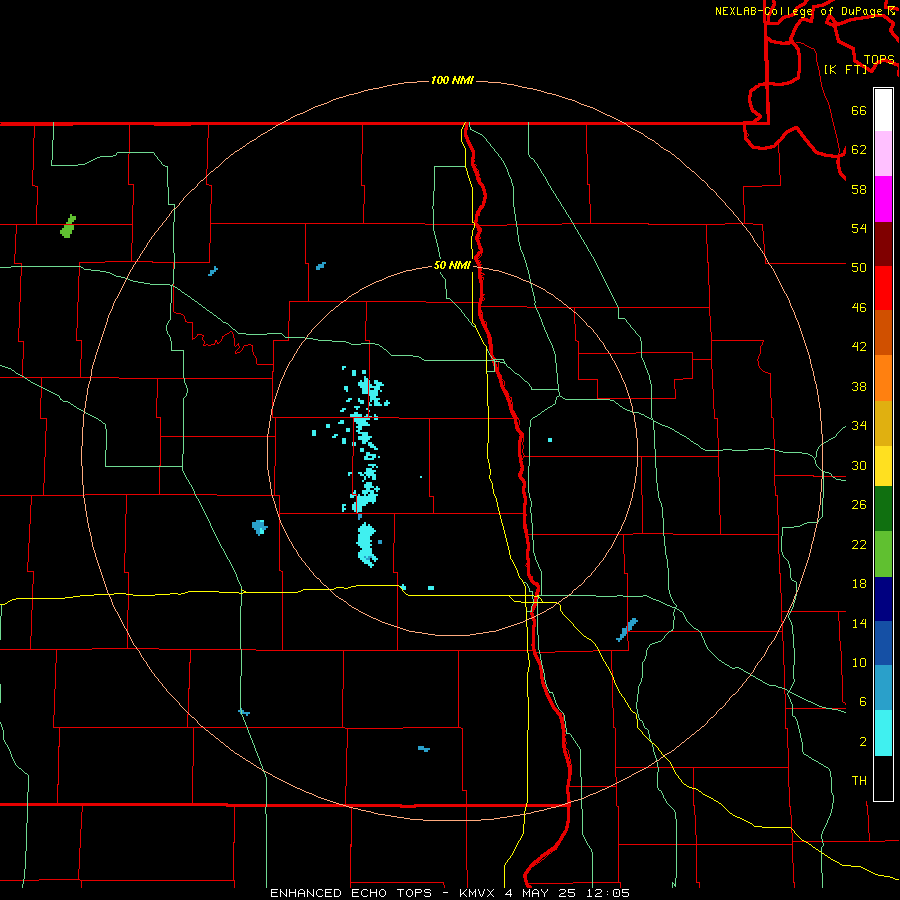Click the legend value 18

[x=859, y=584]
